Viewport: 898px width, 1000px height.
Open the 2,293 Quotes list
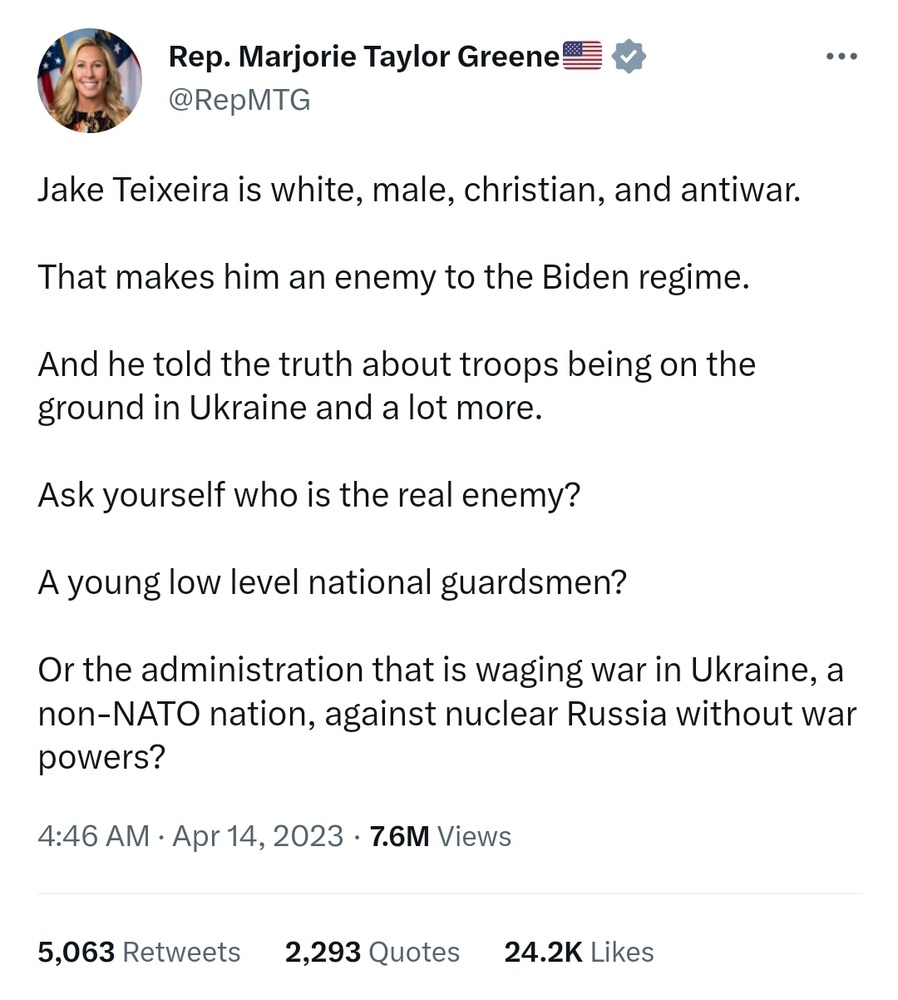click(x=372, y=951)
